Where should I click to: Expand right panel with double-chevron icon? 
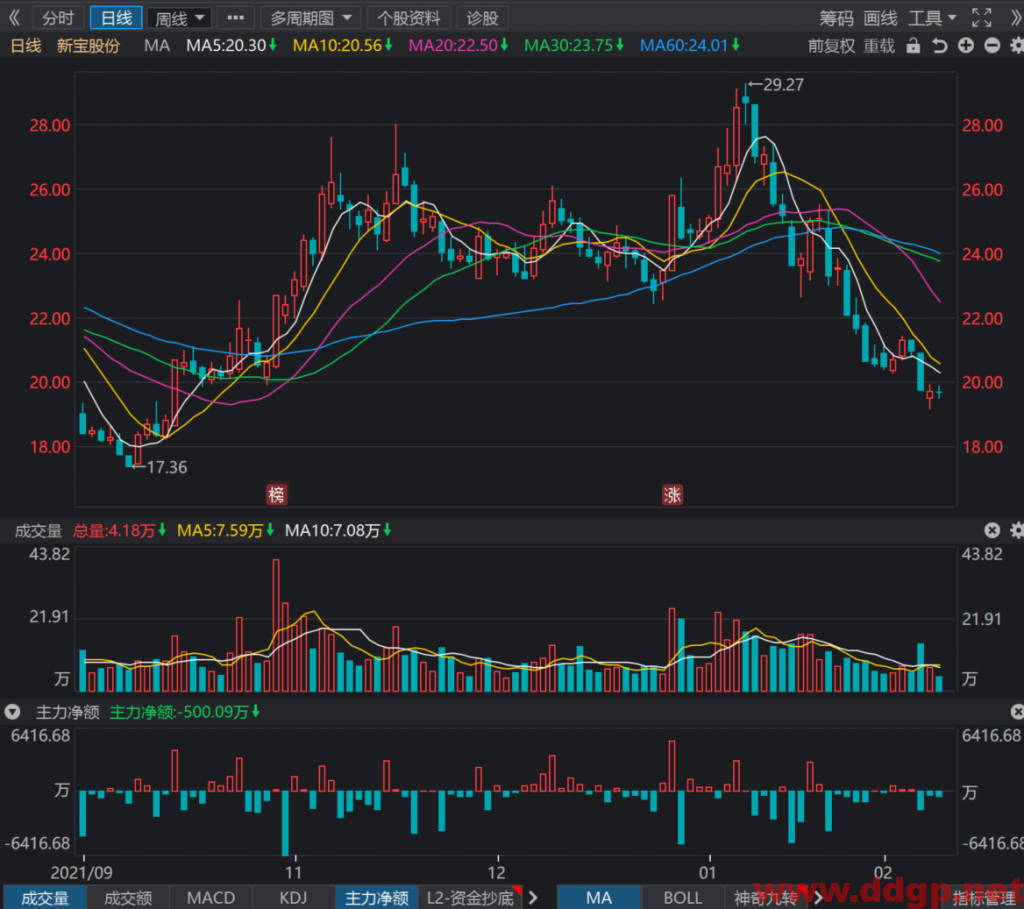tap(1017, 18)
